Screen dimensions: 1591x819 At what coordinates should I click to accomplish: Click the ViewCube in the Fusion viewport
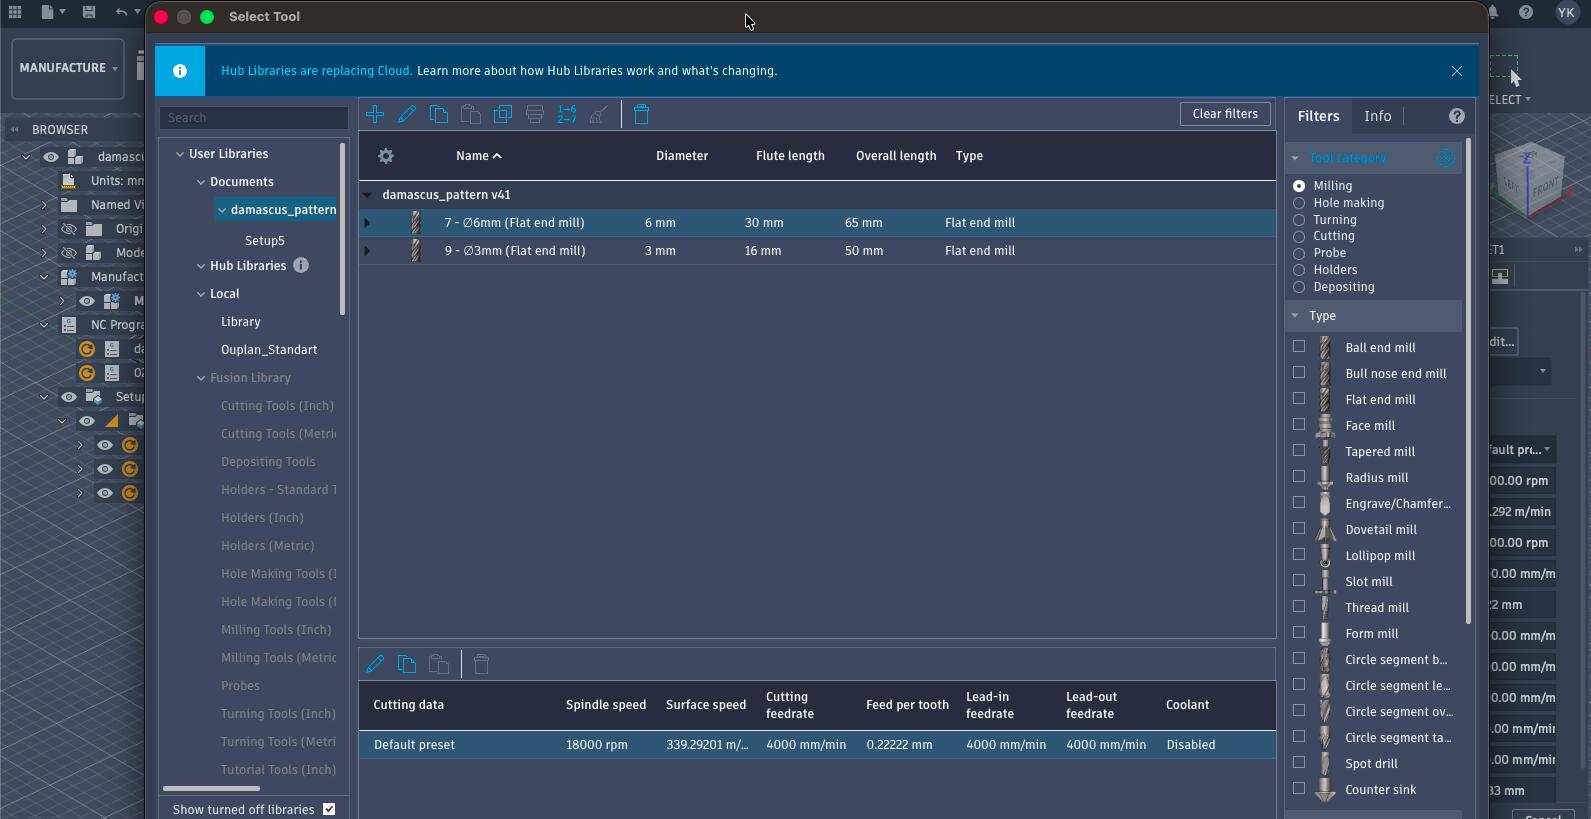pos(1529,180)
